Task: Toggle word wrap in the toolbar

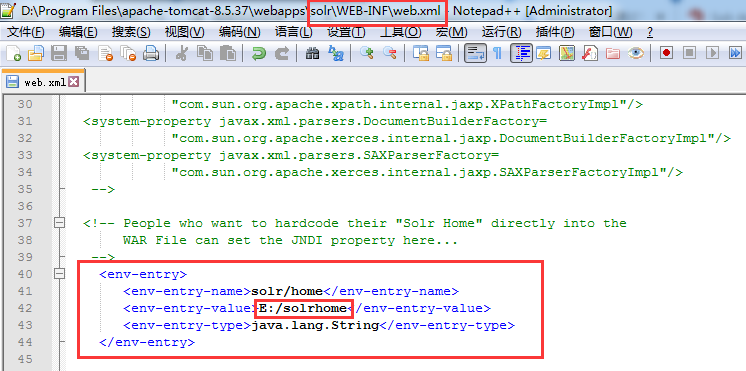Action: pyautogui.click(x=475, y=53)
